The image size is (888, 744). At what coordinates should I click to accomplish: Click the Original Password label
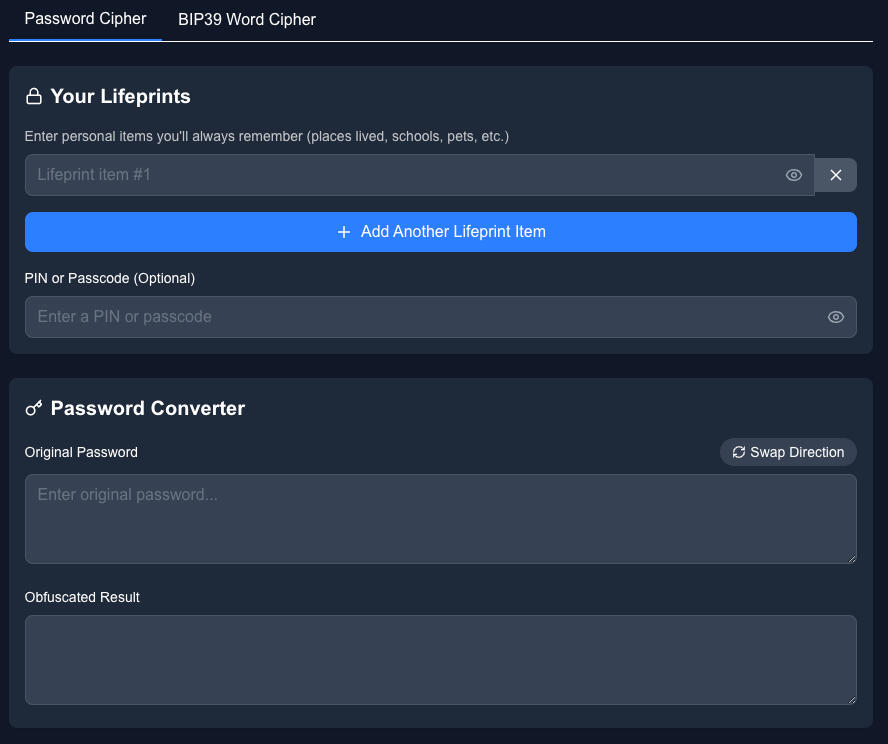coord(81,452)
